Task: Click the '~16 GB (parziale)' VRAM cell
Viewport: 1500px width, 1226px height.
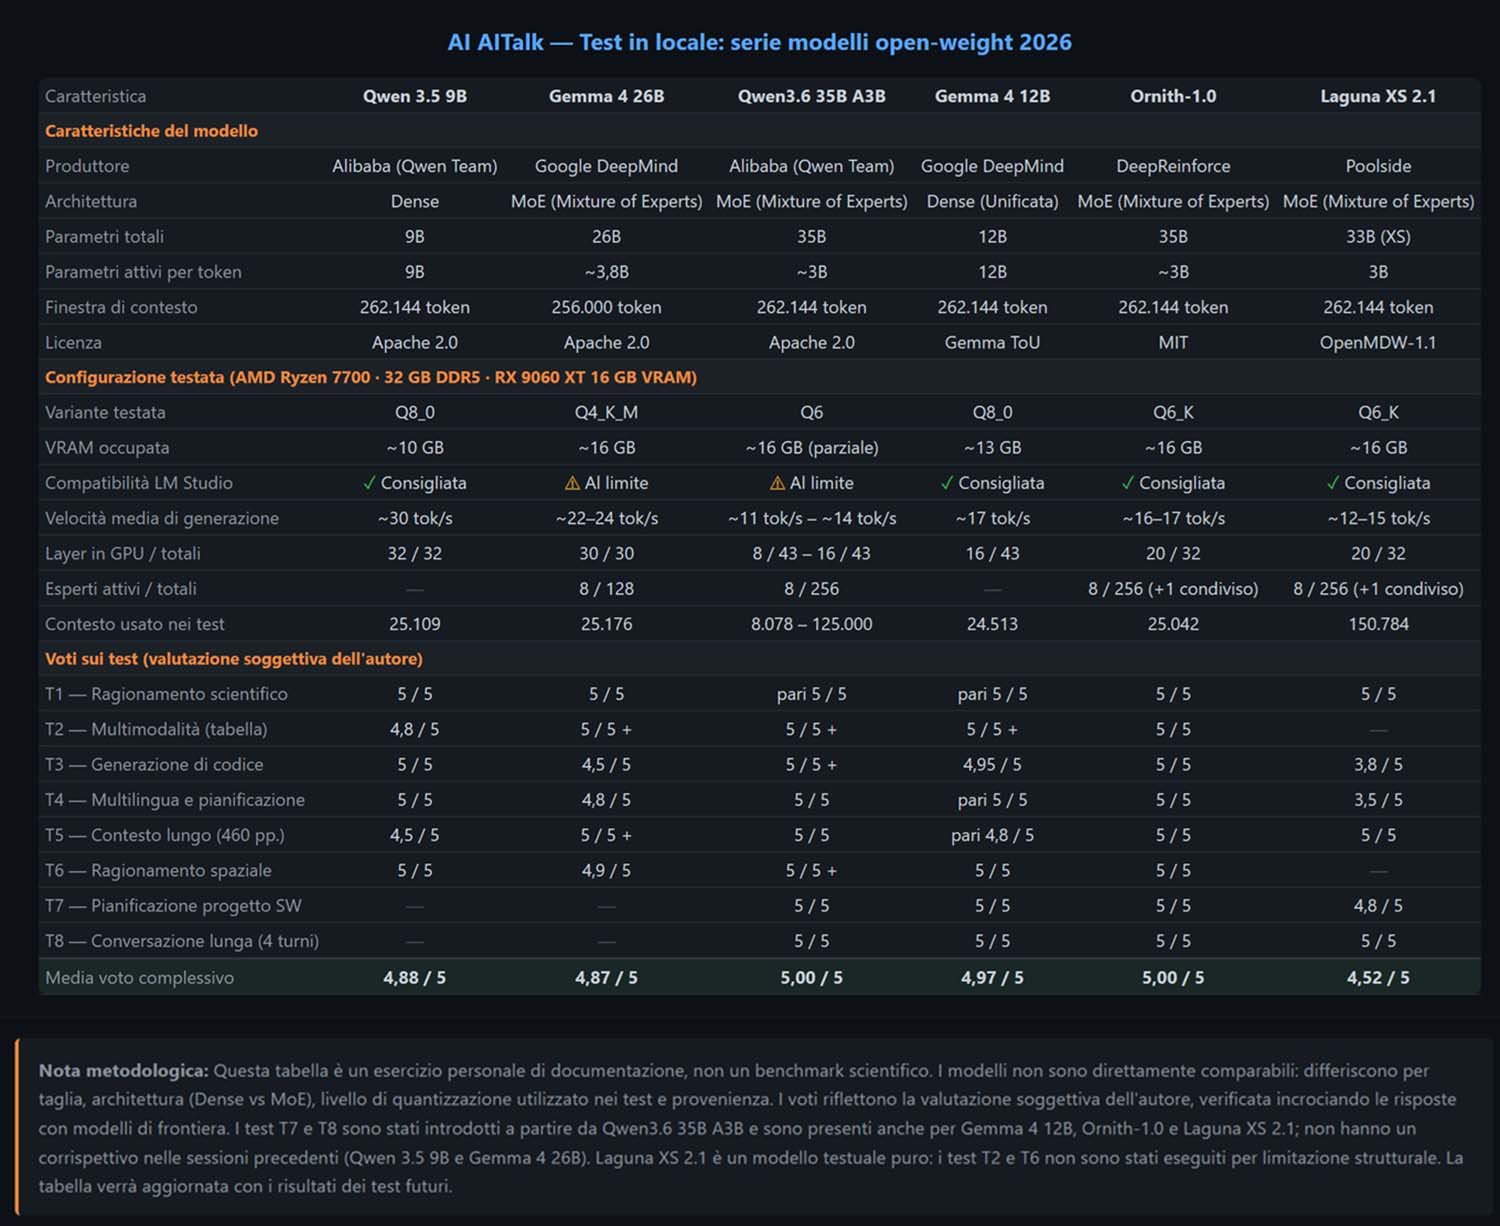Action: (x=812, y=448)
